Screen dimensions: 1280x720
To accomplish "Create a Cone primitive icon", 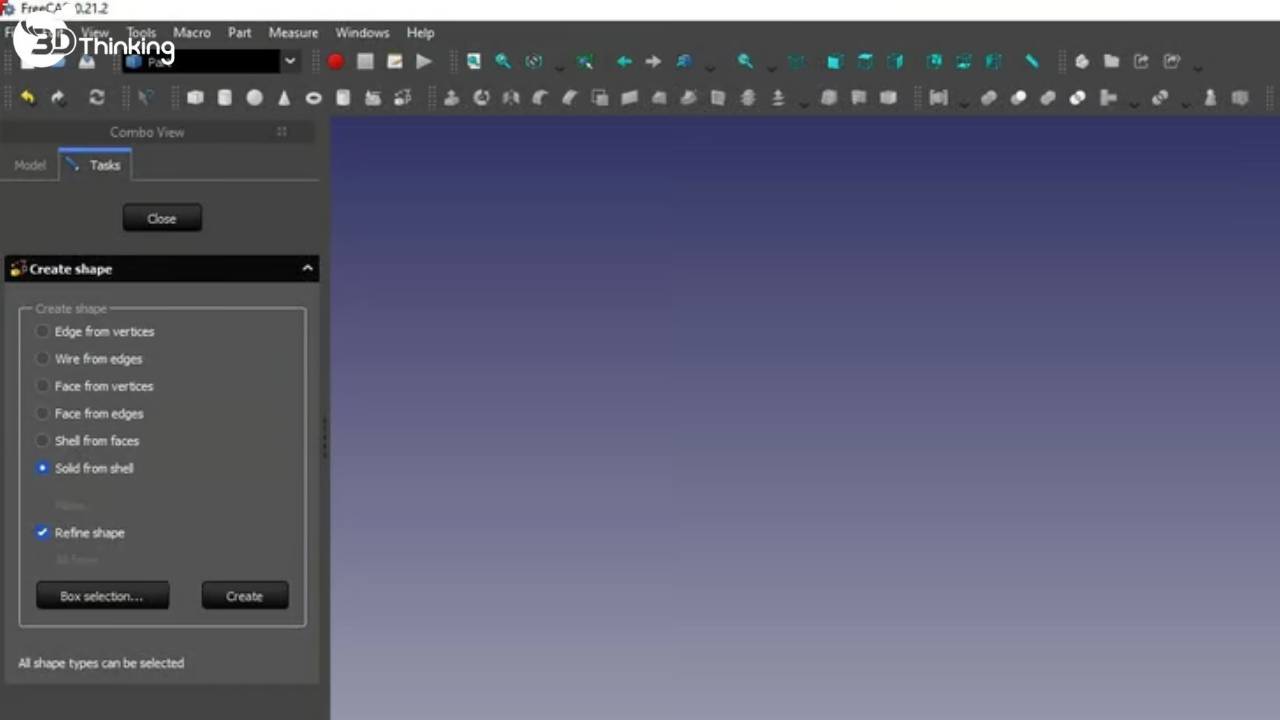I will point(284,98).
